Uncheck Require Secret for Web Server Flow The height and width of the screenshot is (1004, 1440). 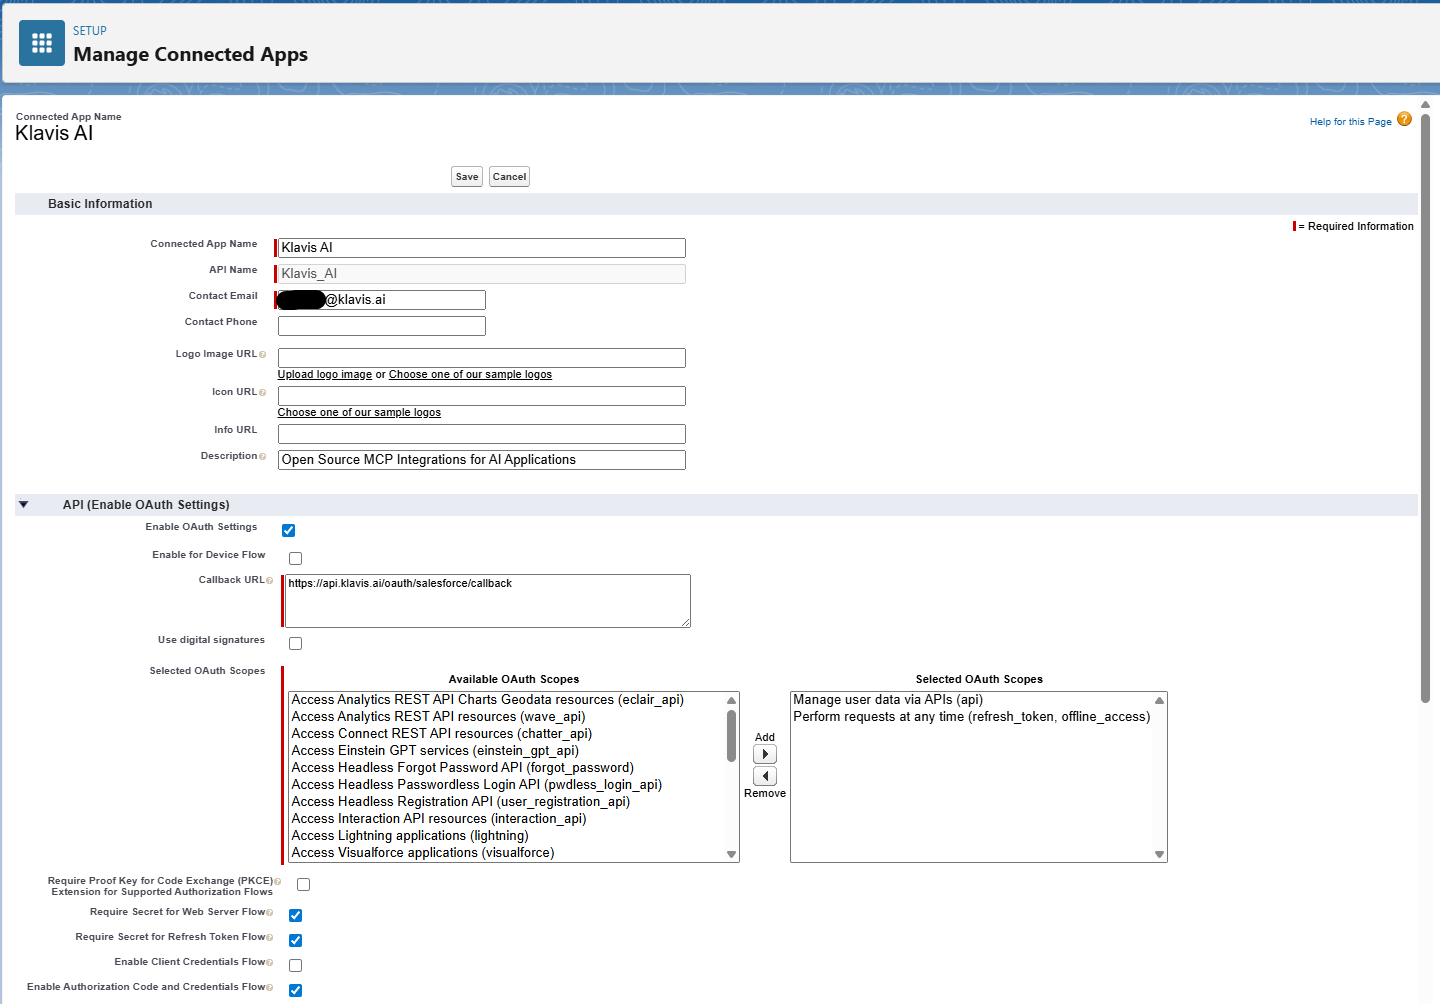(x=295, y=915)
